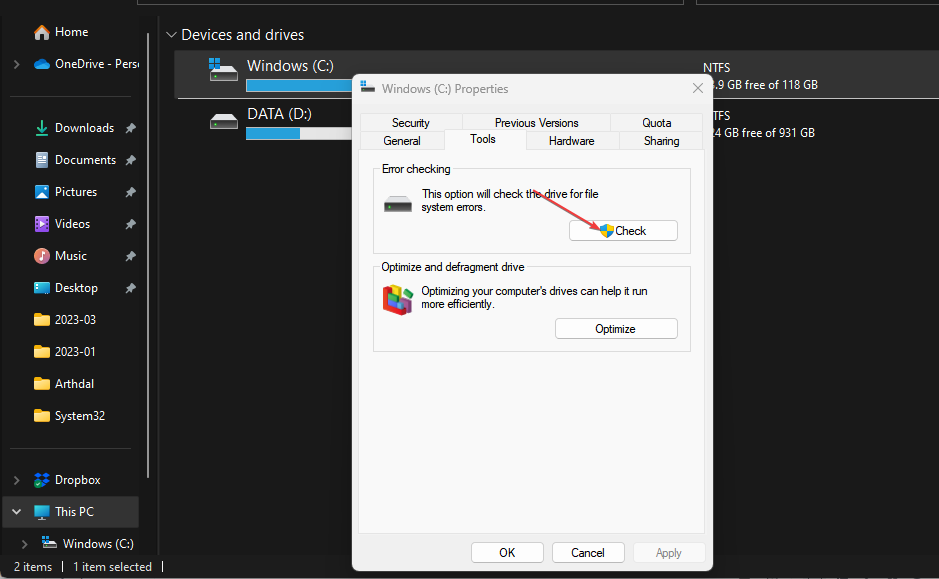
Task: Click the Windows (C:) drive icon in Devices list
Action: coord(223,70)
